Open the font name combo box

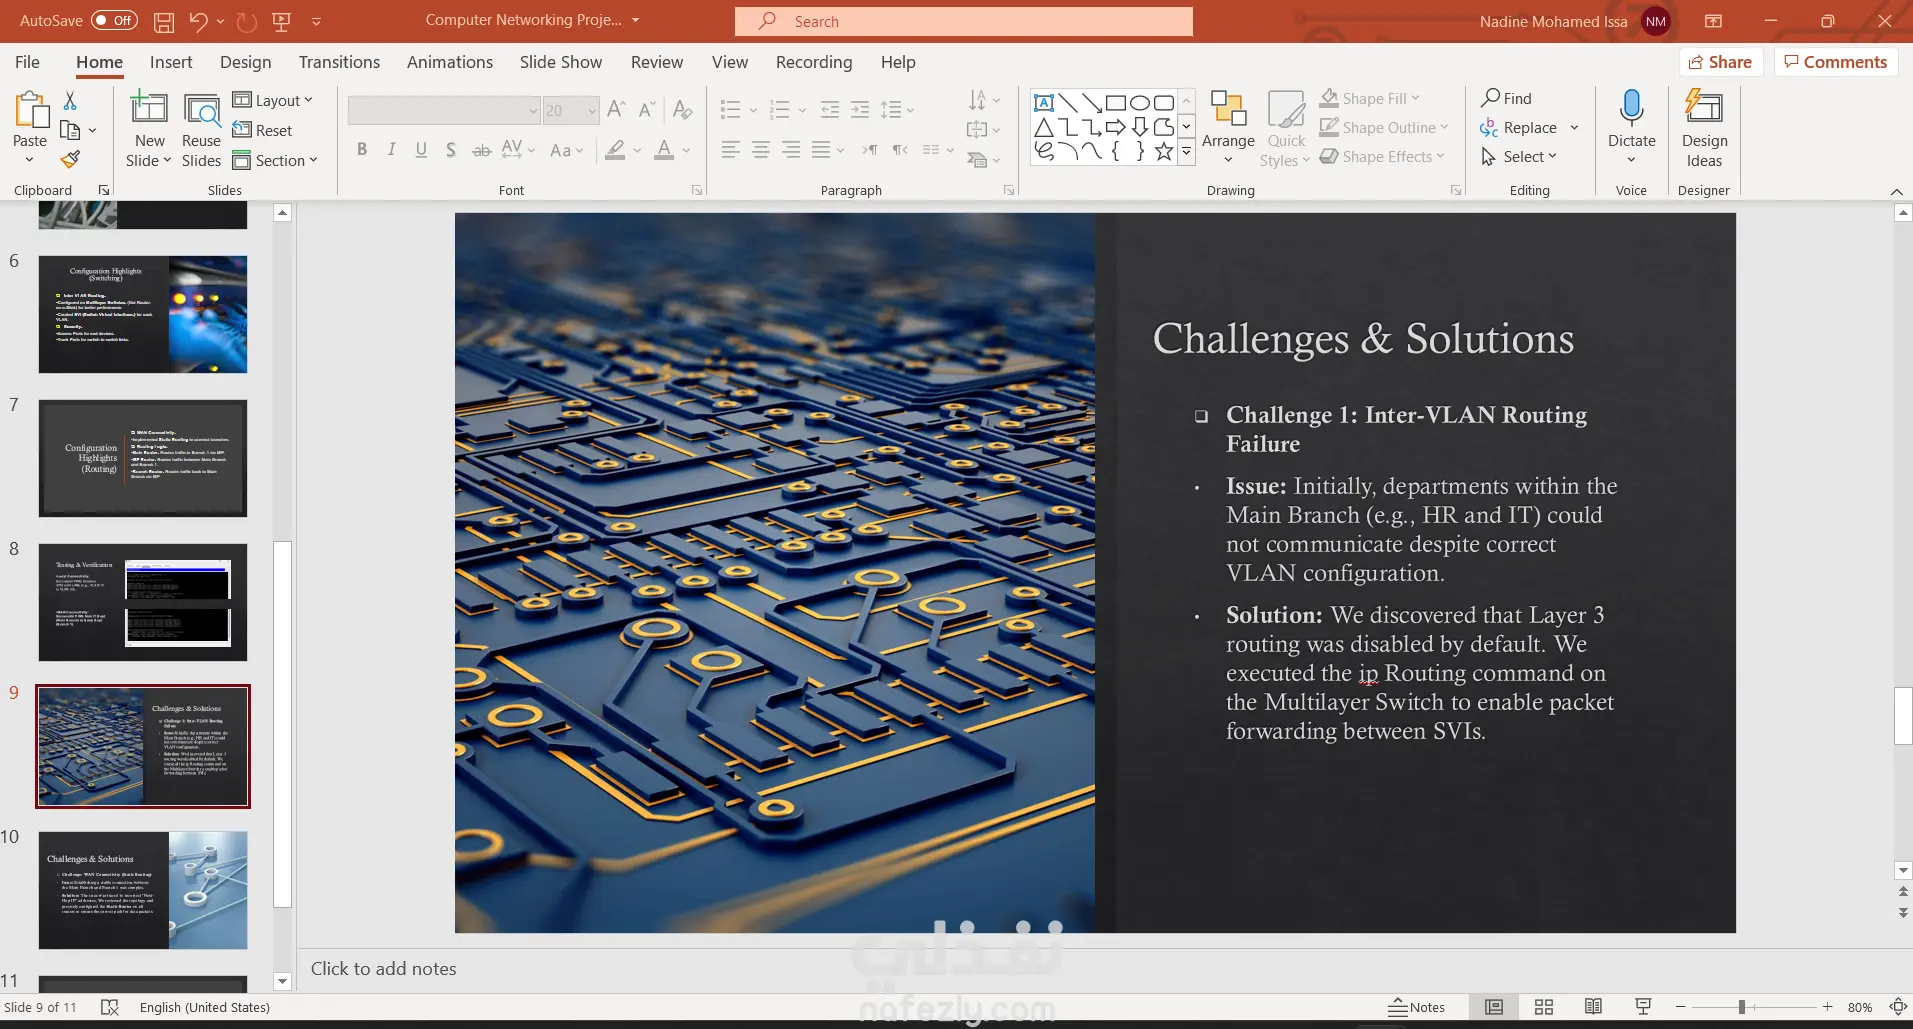tap(444, 110)
